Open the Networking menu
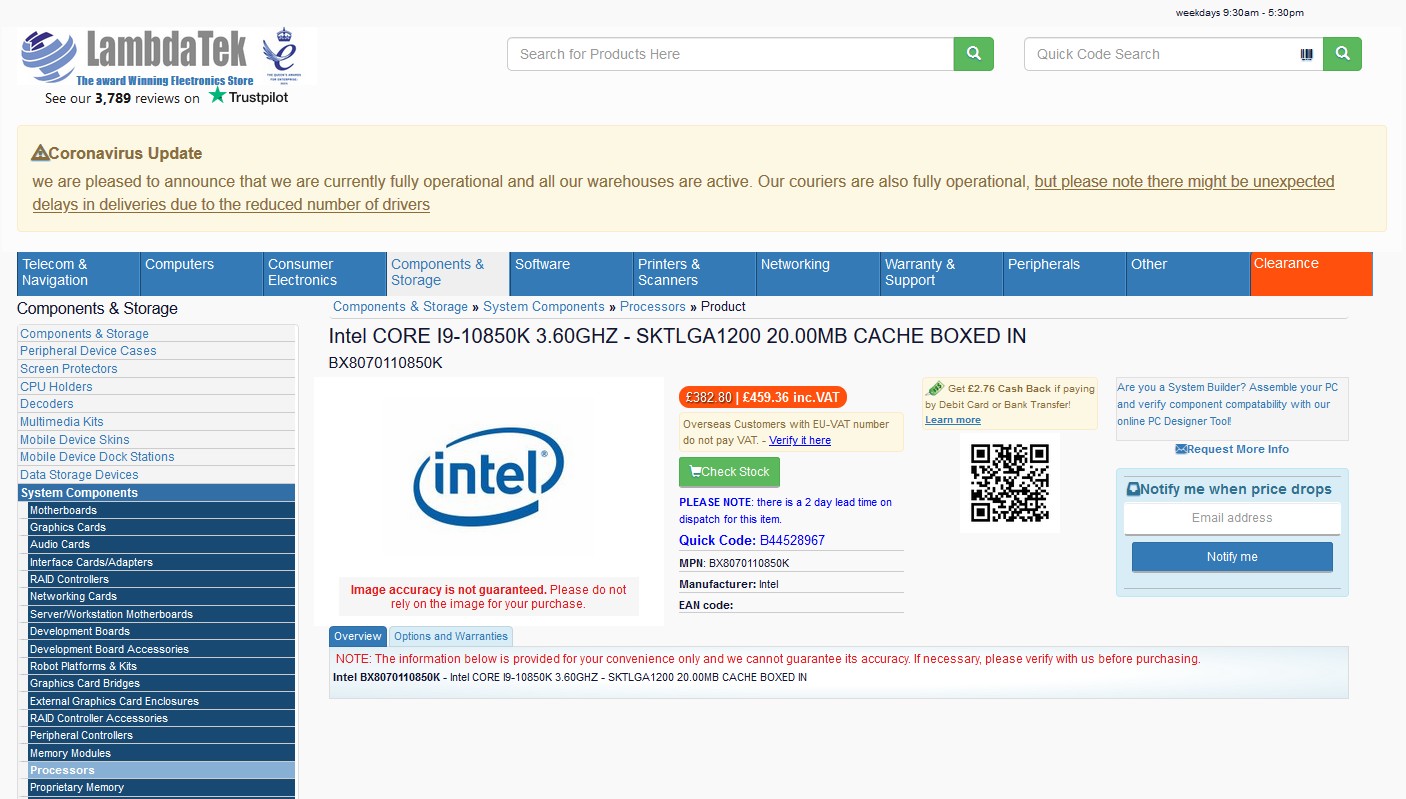The height and width of the screenshot is (799, 1406). click(817, 273)
